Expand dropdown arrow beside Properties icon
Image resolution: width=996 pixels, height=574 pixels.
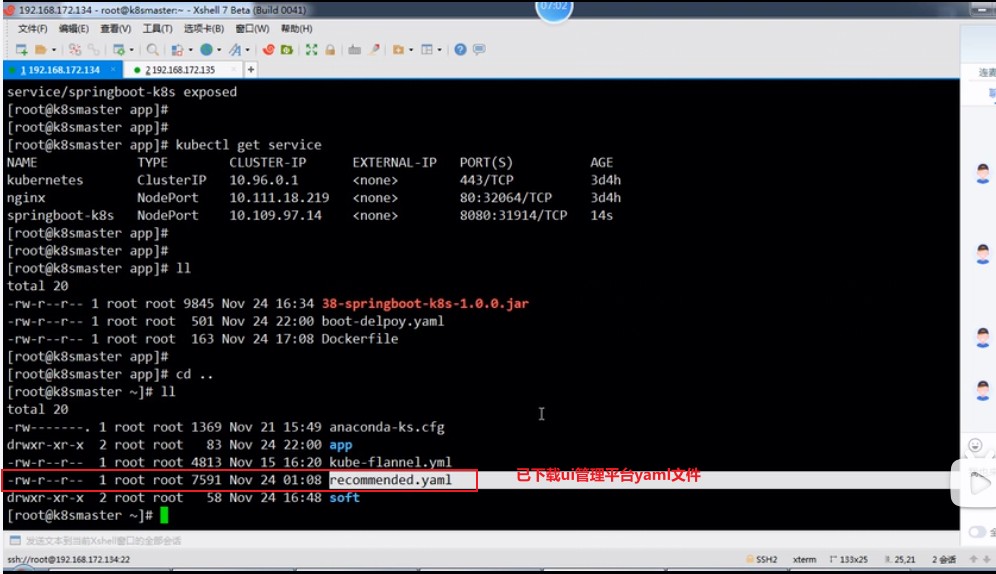[x=131, y=50]
